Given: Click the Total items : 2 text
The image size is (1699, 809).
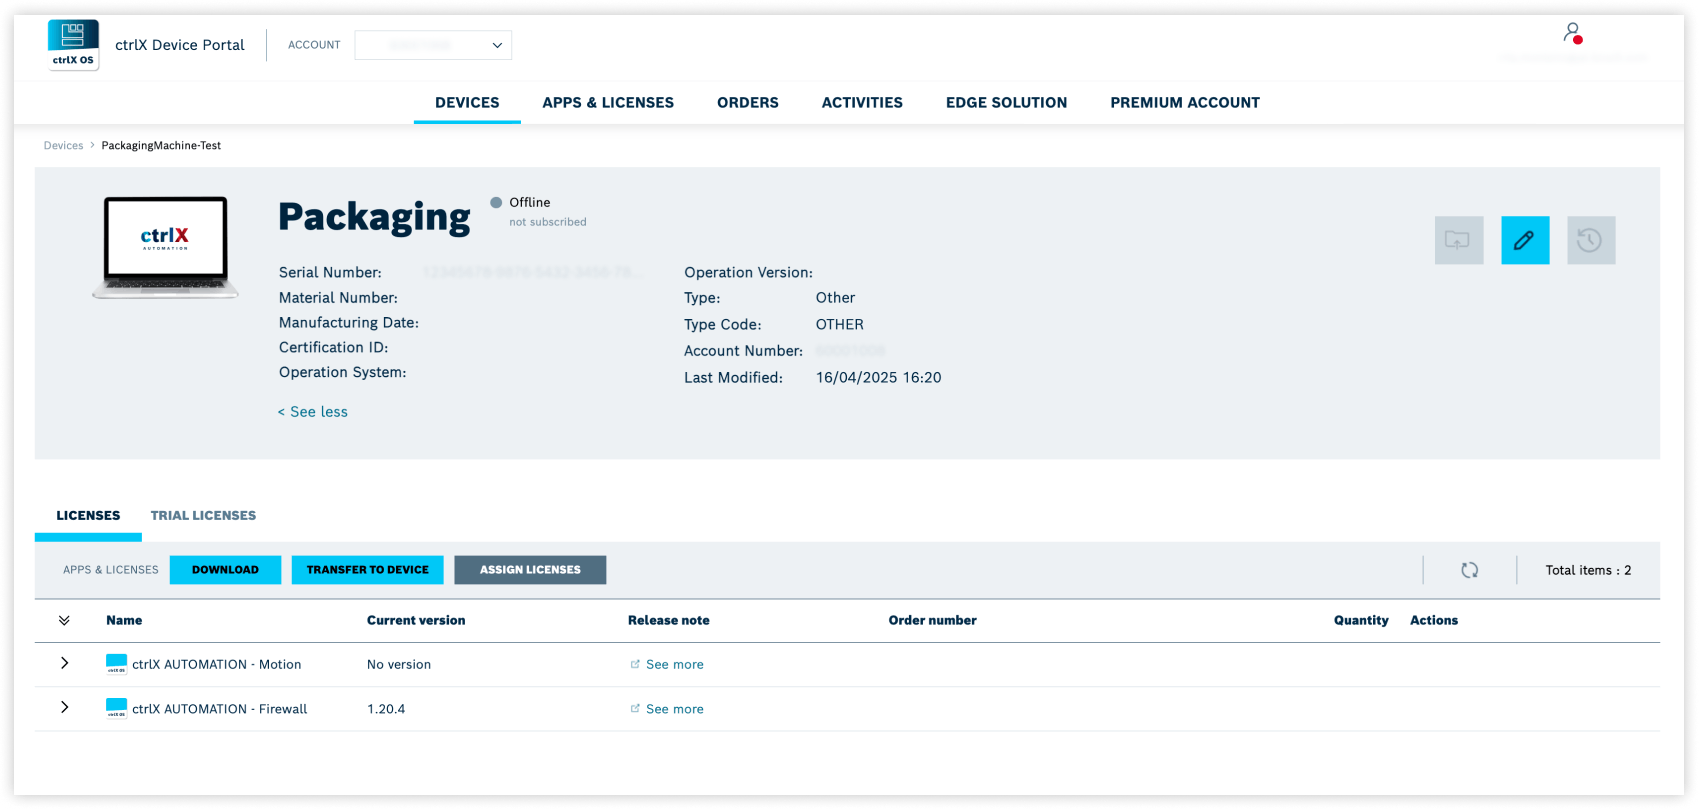Looking at the screenshot, I should click(1588, 570).
